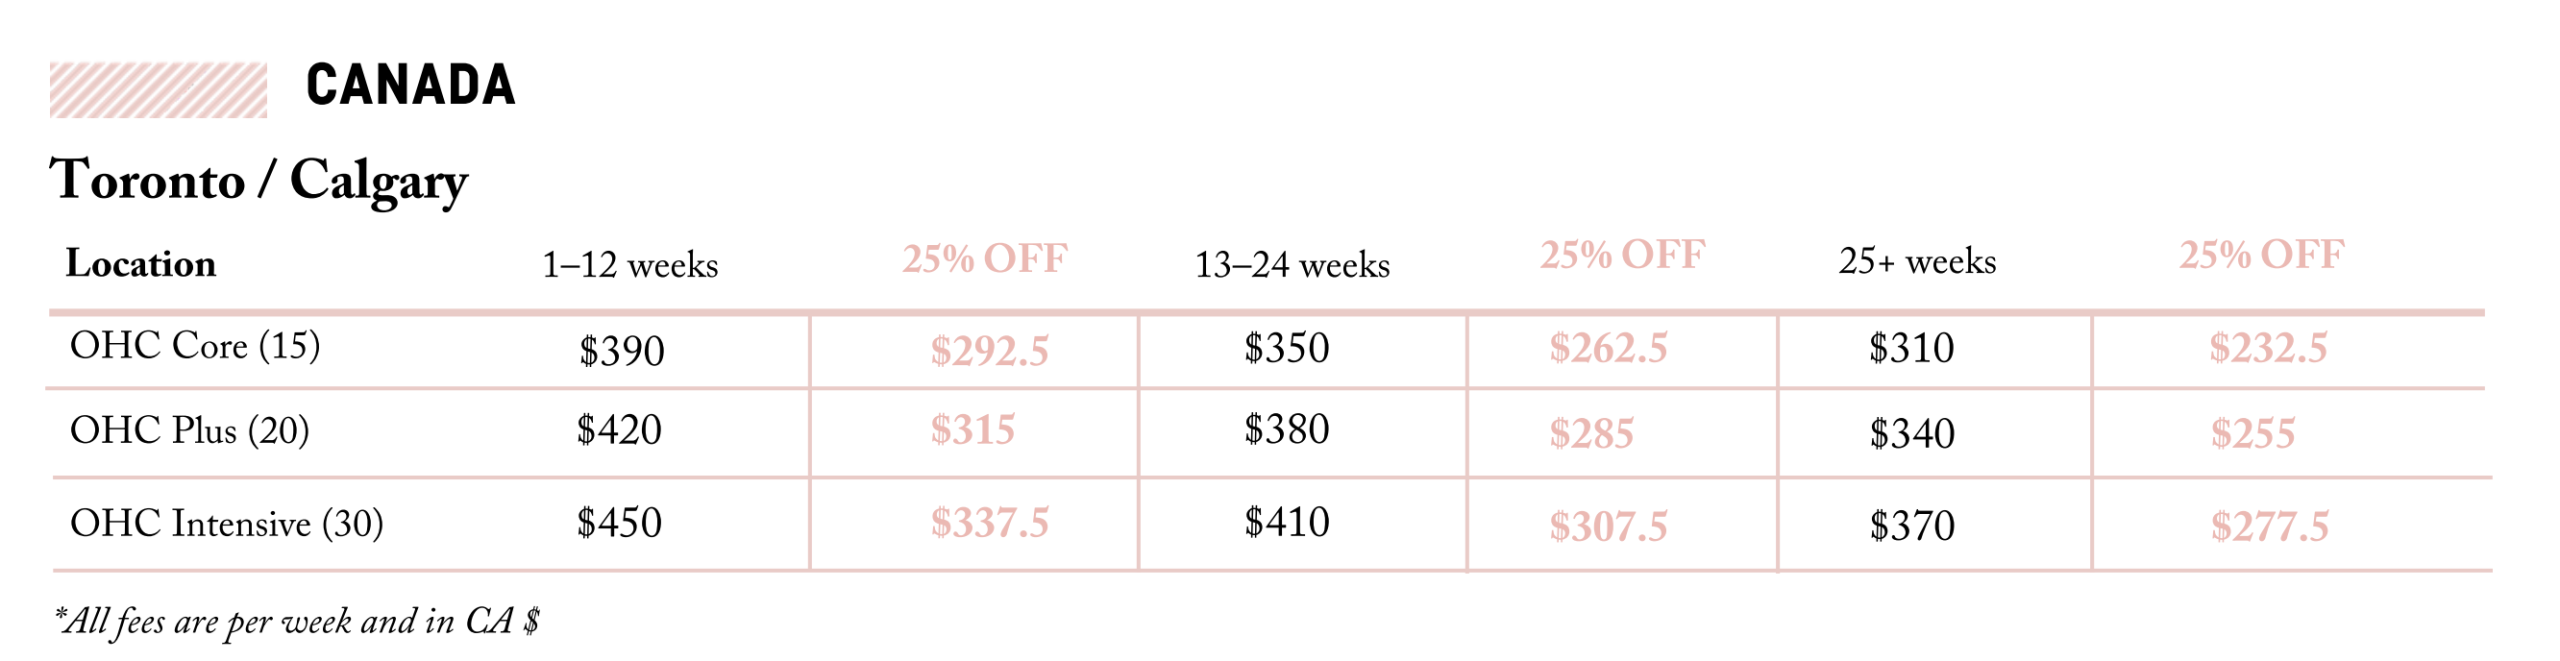Viewport: 2560px width, 661px height.
Task: Click the fees per week footnote
Action: click(x=297, y=622)
